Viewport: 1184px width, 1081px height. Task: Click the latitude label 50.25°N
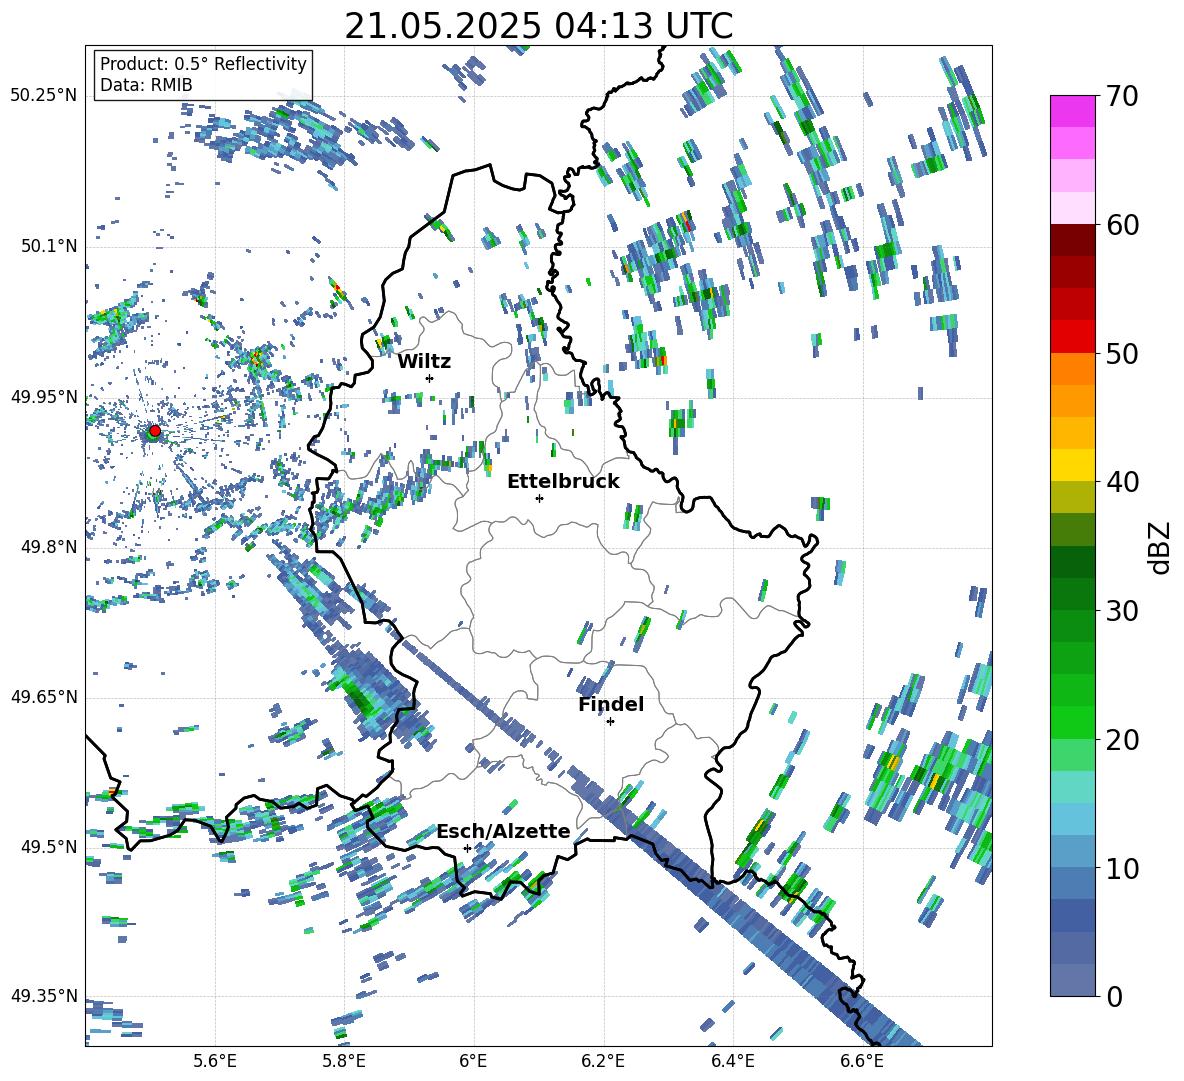point(44,96)
